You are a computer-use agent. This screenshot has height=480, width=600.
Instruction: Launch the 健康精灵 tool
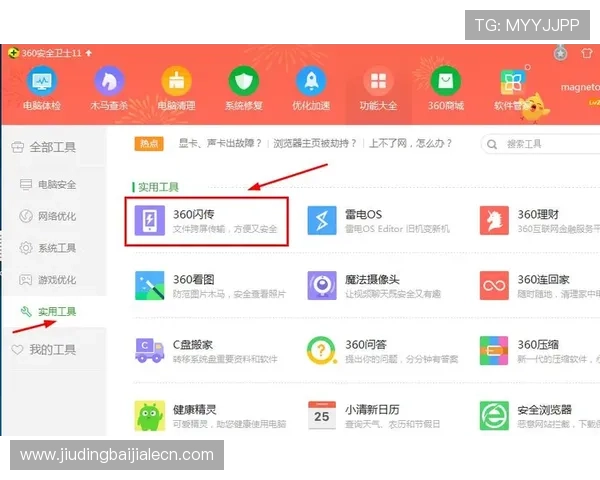pyautogui.click(x=210, y=416)
